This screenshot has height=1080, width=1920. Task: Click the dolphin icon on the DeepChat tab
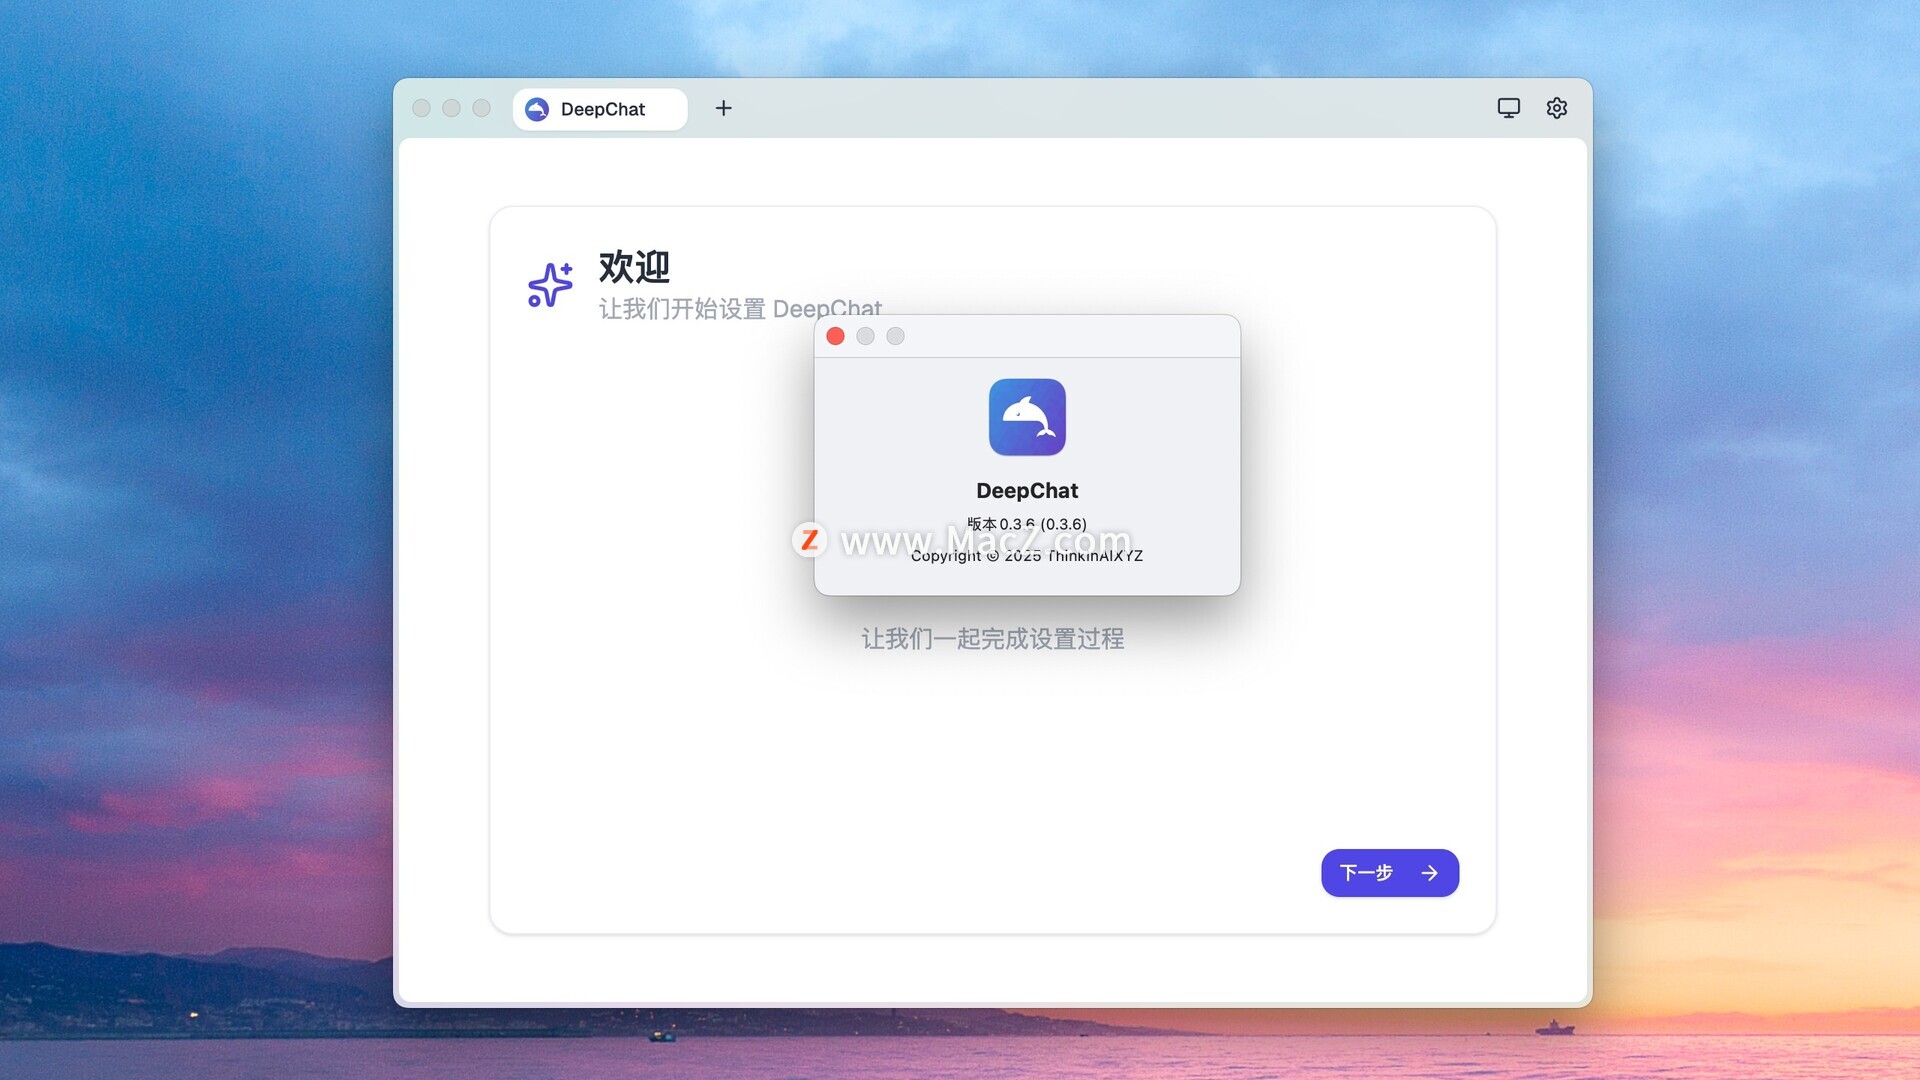click(537, 109)
